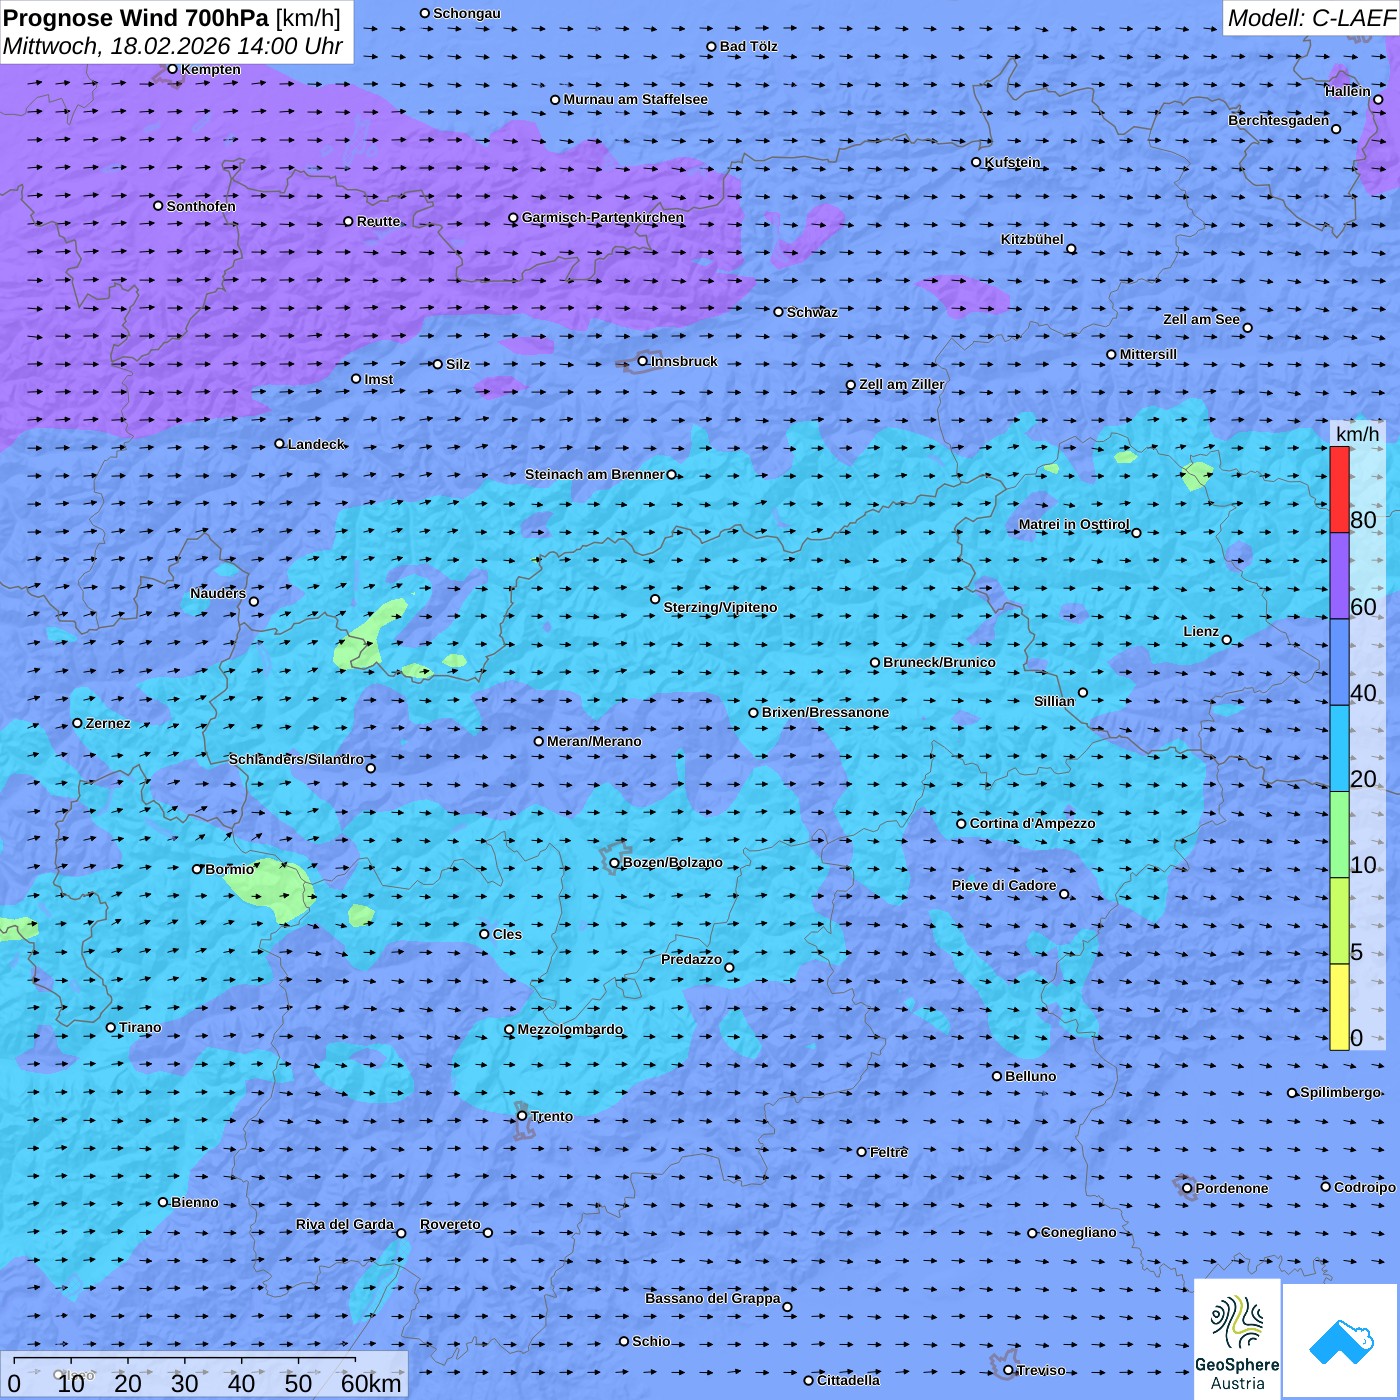This screenshot has width=1400, height=1400.
Task: Click the Tirano city label
Action: point(140,1027)
